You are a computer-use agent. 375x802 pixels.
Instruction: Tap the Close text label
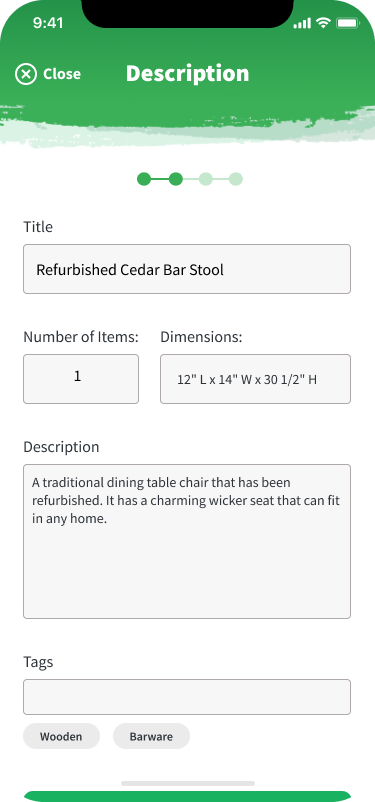tap(62, 74)
